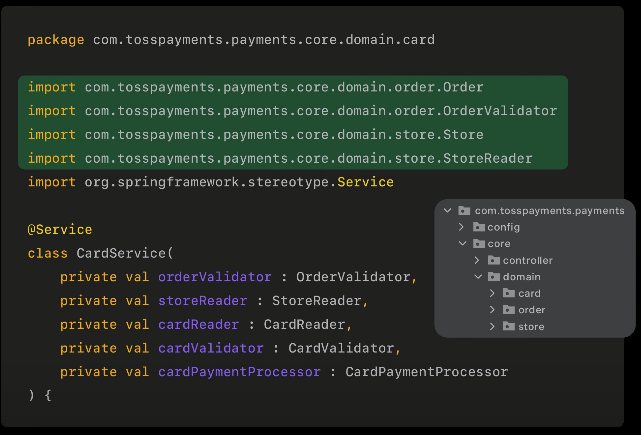Image resolution: width=641 pixels, height=435 pixels.
Task: Click private val before orderValidator
Action: point(105,277)
